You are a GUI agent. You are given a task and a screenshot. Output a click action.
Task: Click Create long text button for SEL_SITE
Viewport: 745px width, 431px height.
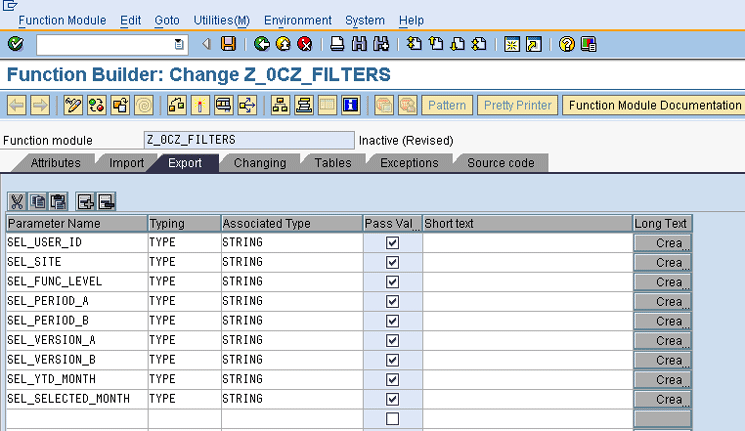pos(662,262)
